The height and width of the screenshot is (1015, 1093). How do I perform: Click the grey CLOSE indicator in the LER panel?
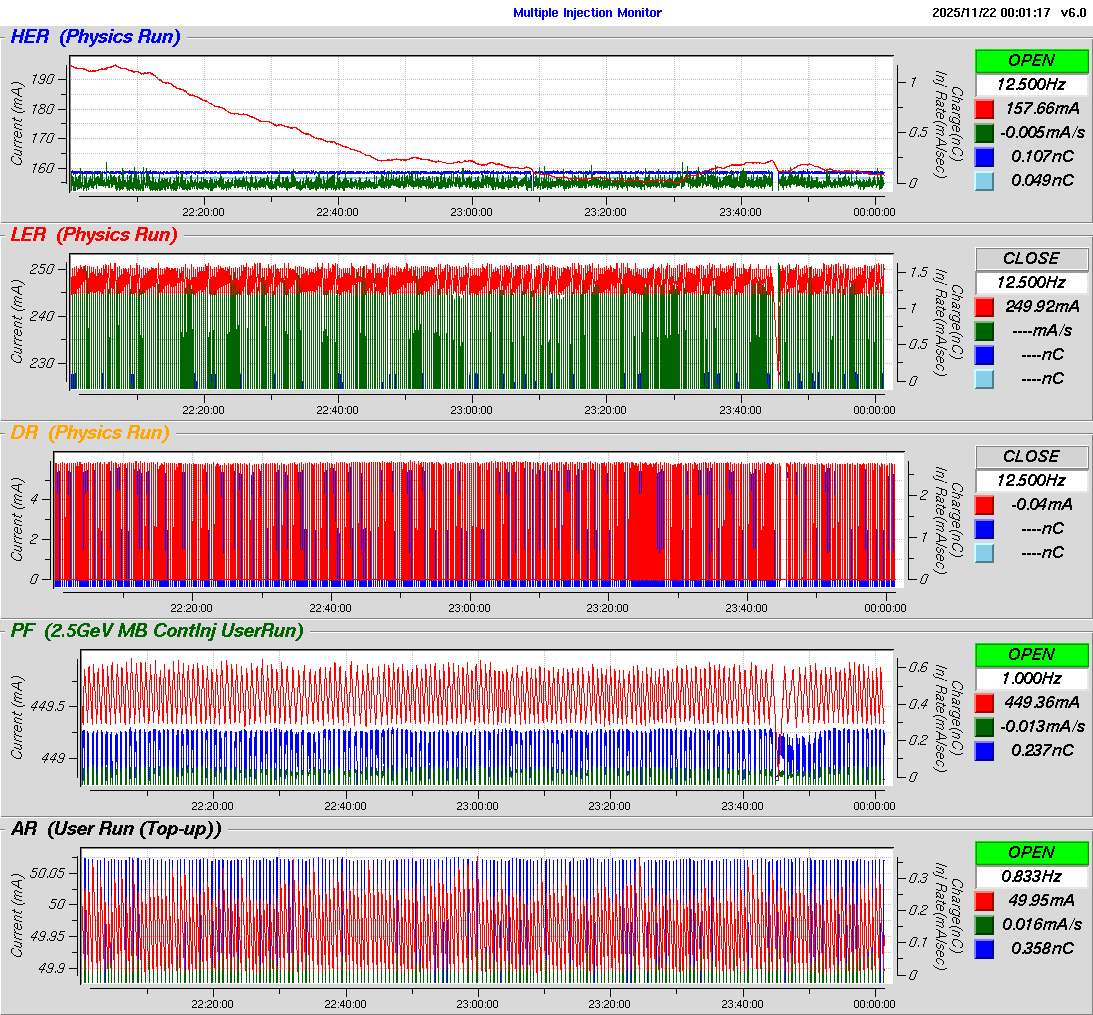click(x=1031, y=258)
